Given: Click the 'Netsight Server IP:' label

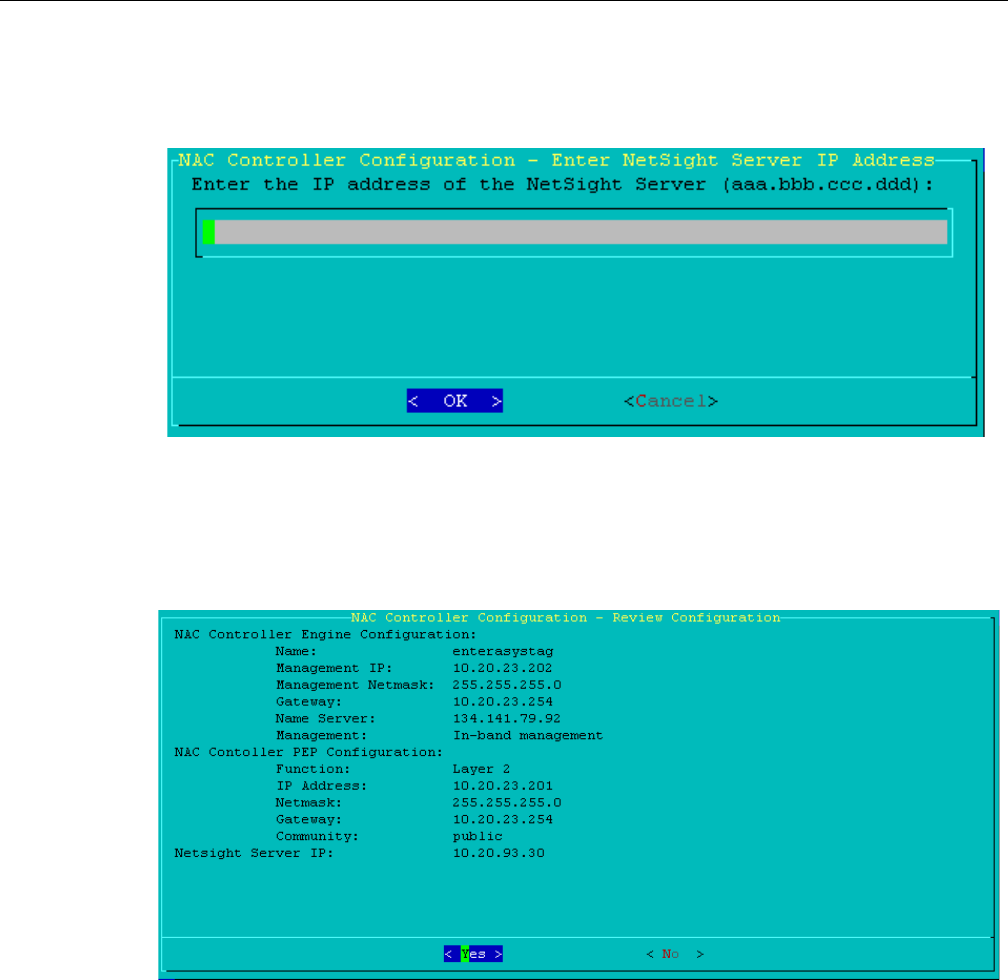Looking at the screenshot, I should pos(254,853).
